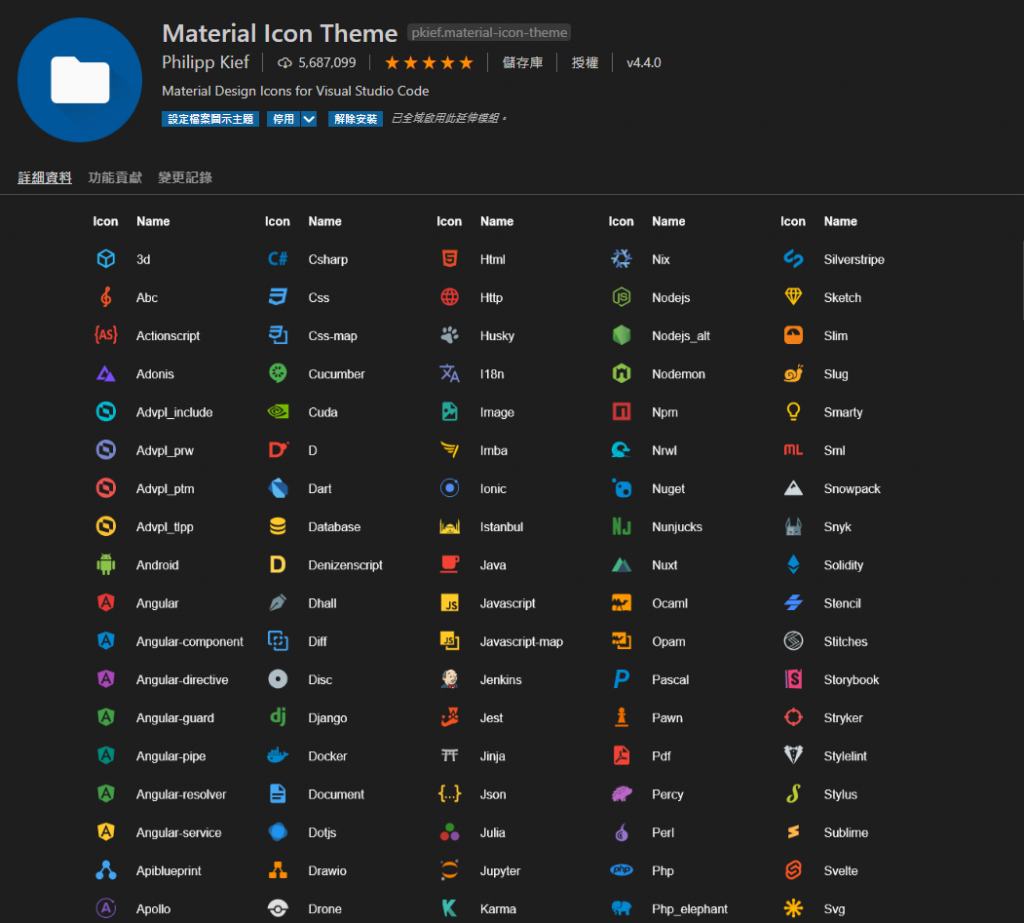Screen dimensions: 1024x923
Task: Click the Actionscript icon
Action: (x=106, y=335)
